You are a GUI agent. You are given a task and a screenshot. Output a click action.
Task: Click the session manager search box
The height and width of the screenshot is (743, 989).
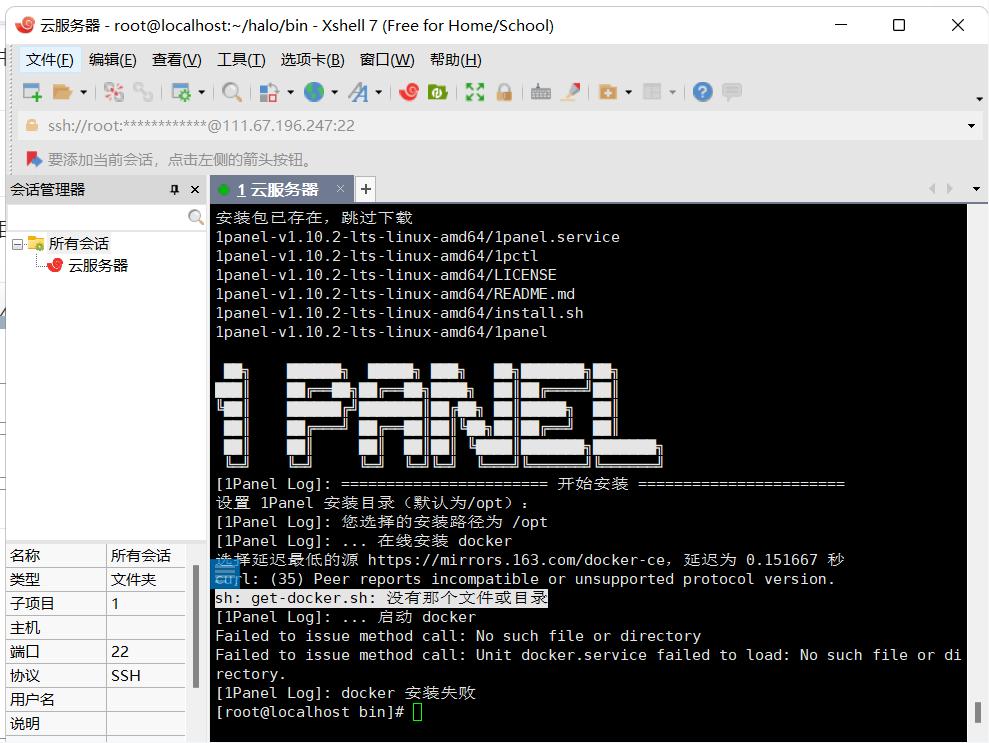(98, 217)
